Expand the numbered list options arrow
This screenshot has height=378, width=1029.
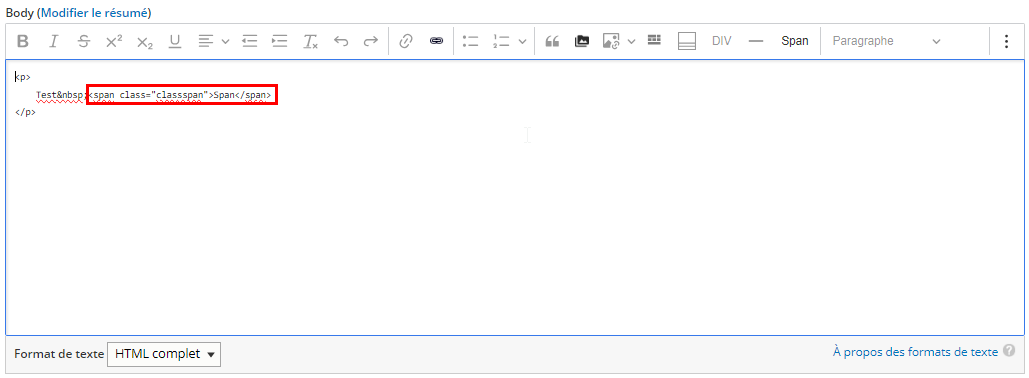pos(522,41)
